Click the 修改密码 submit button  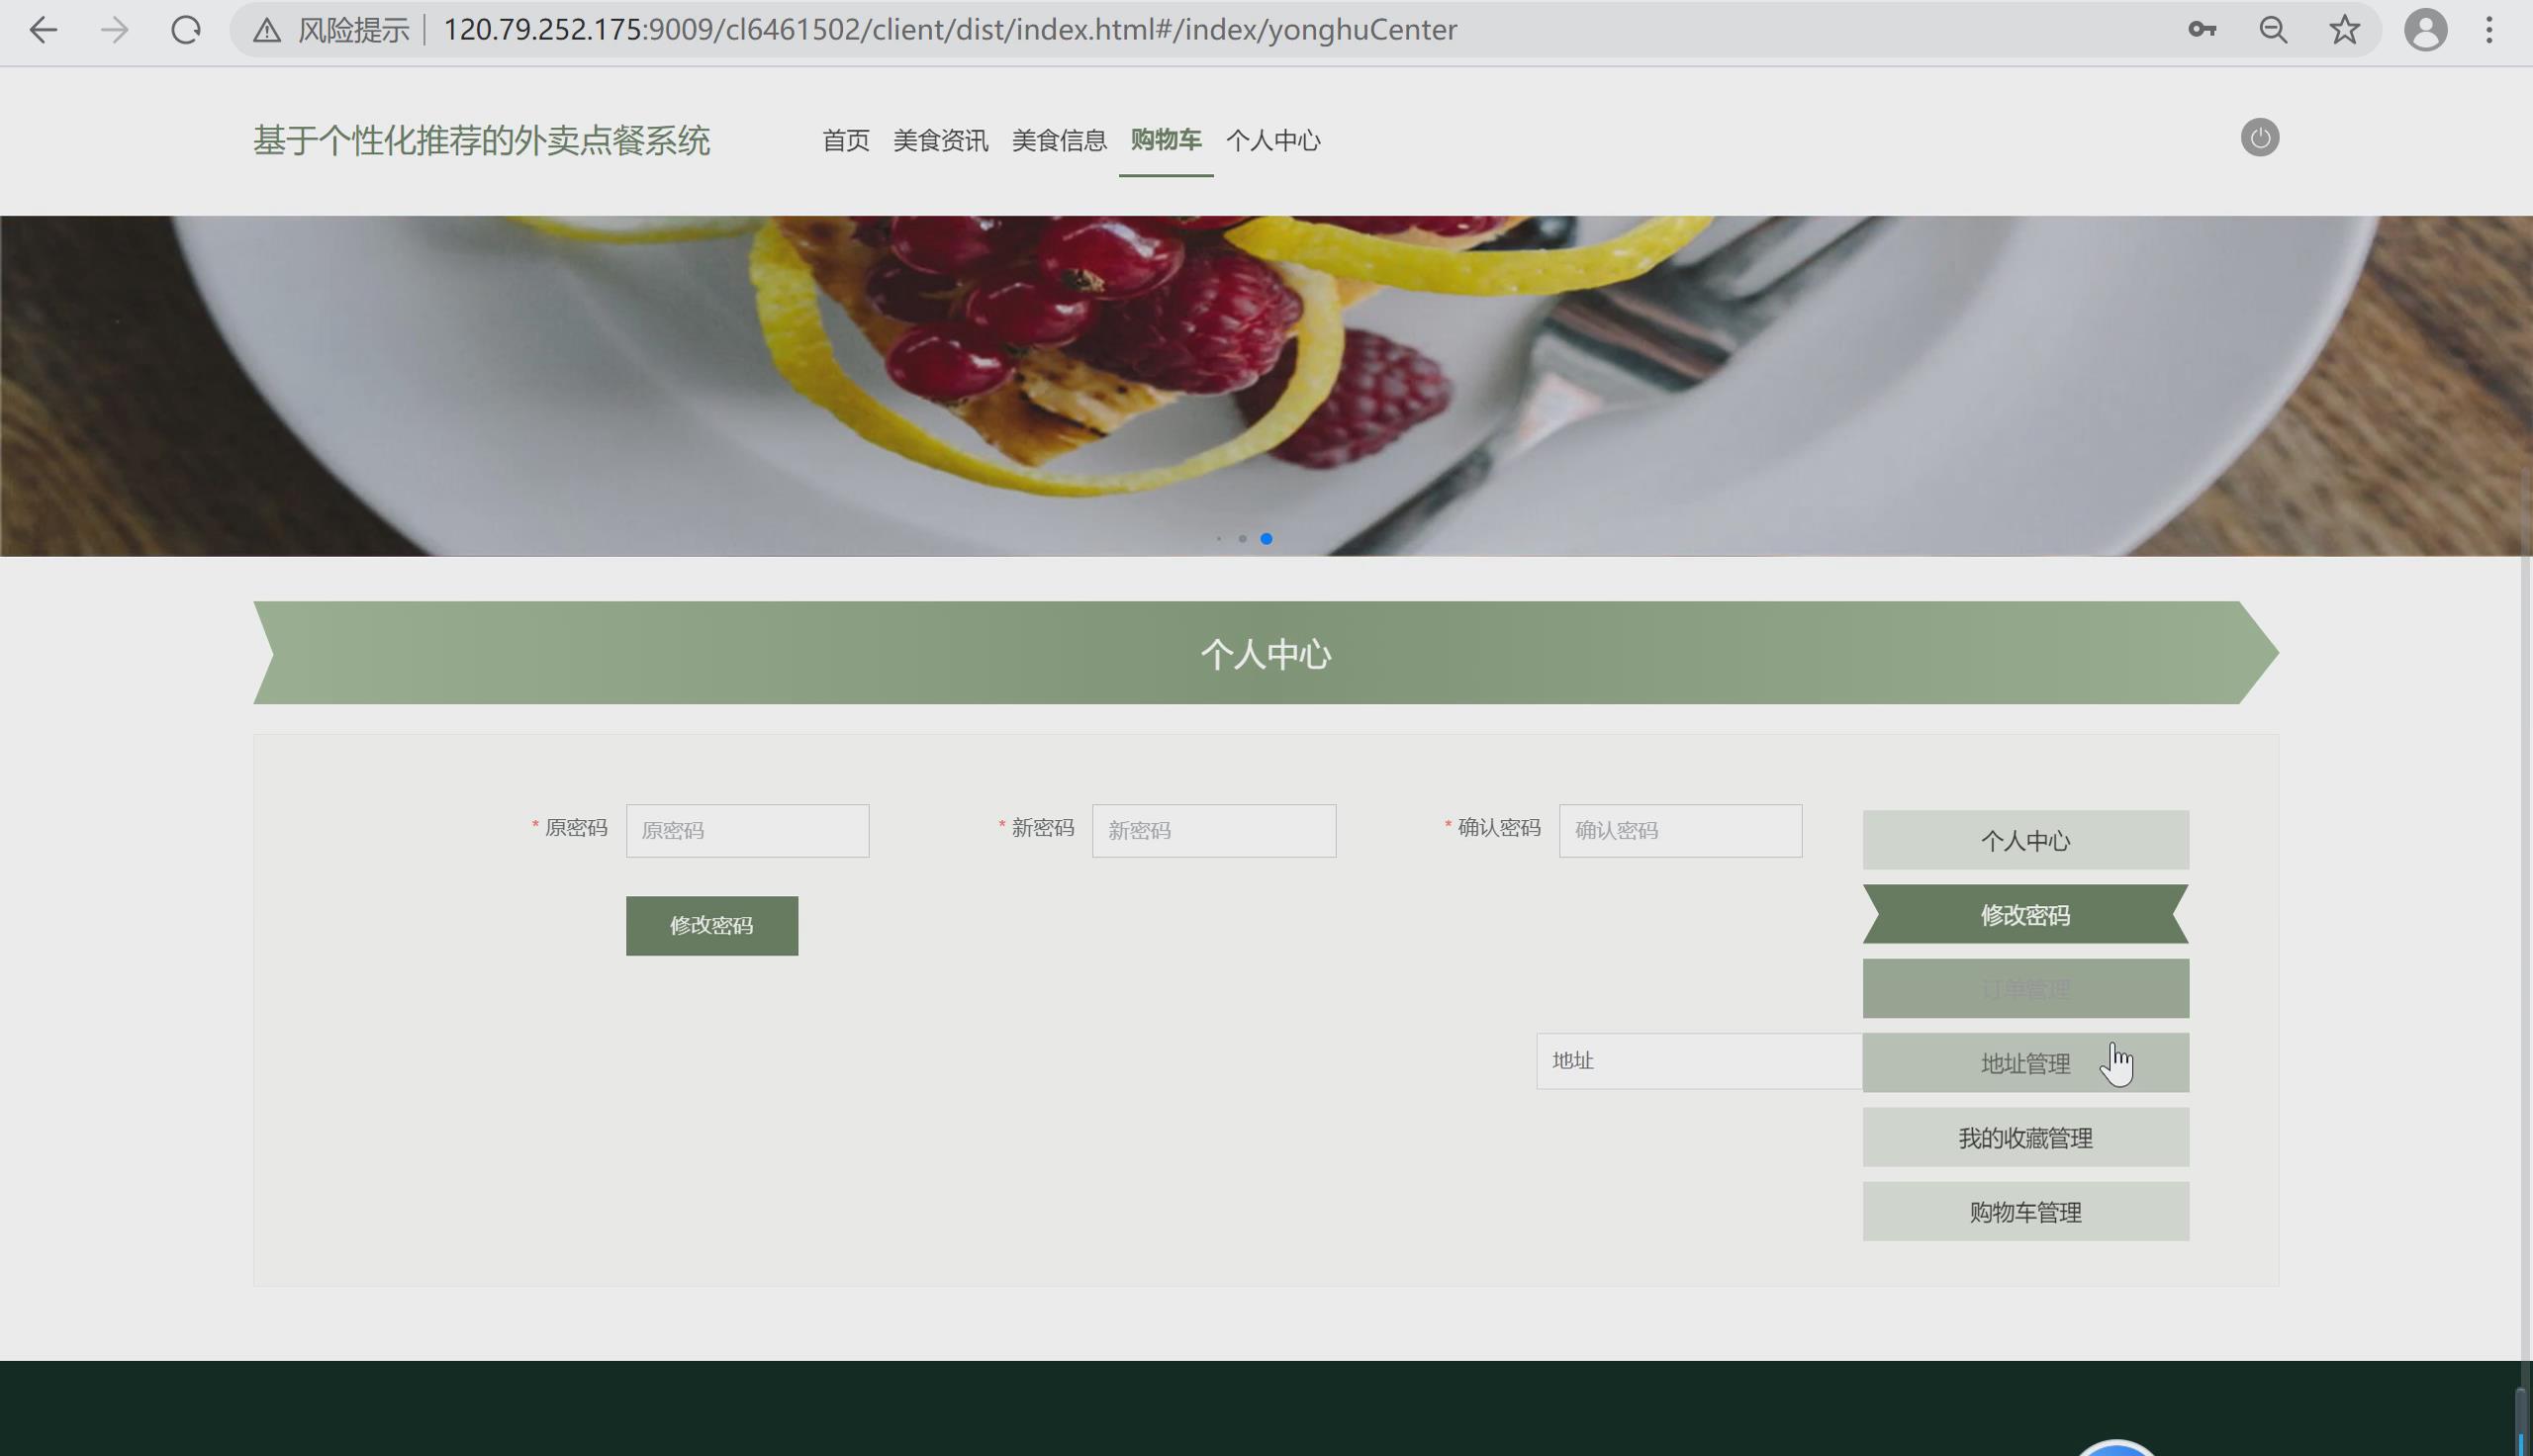pyautogui.click(x=712, y=925)
